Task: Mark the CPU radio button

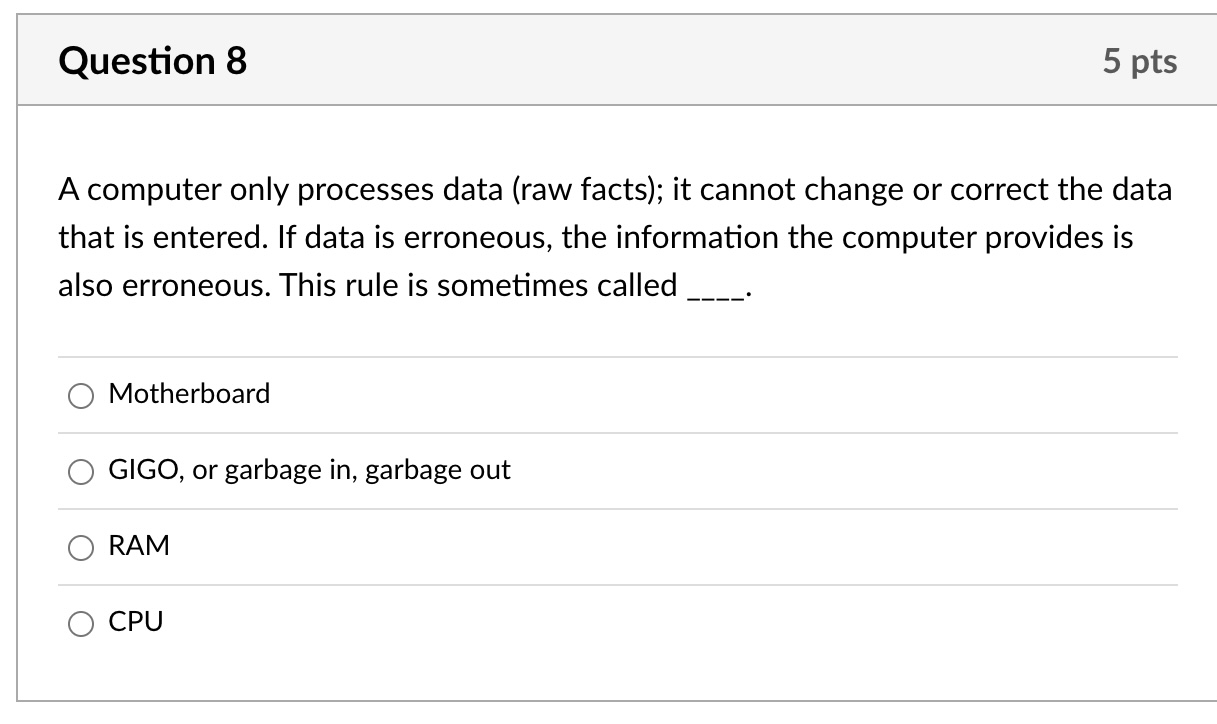Action: (x=80, y=624)
